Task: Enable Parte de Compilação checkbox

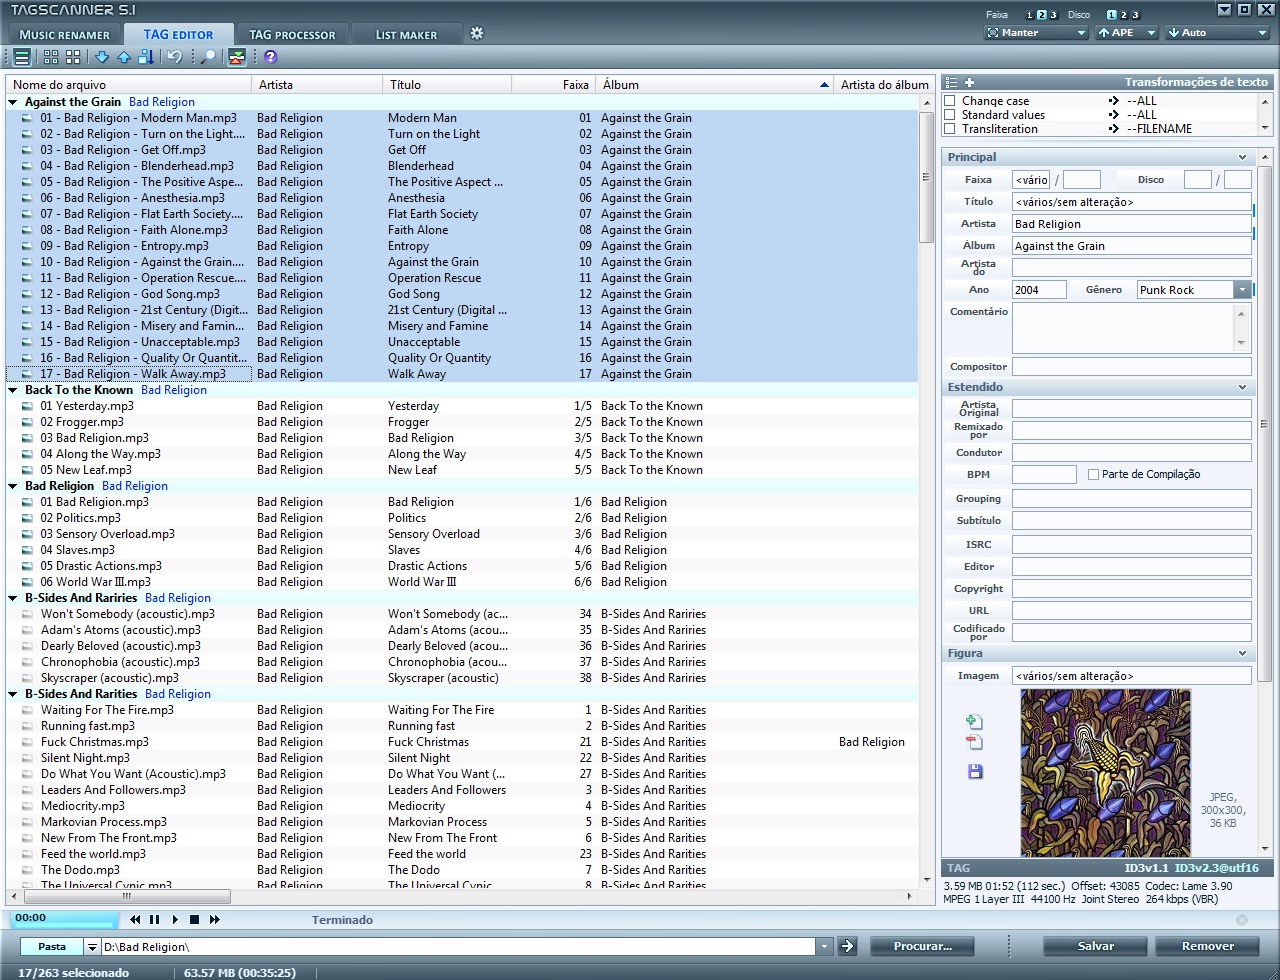Action: pos(1091,474)
